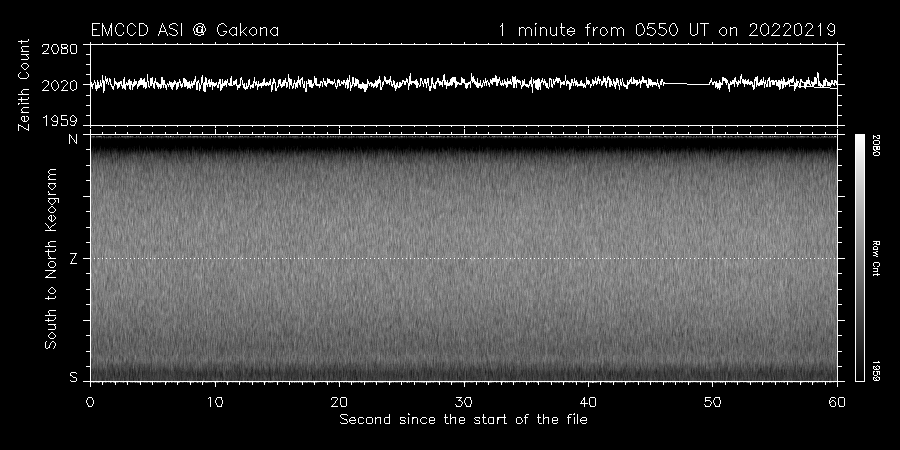Click 'Second since the start of the file' label
This screenshot has height=450, width=900.
[x=463, y=420]
